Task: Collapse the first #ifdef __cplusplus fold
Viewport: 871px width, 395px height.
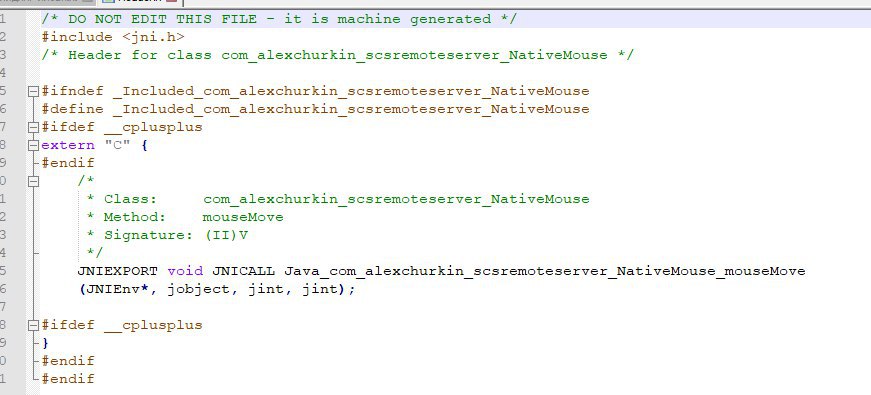Action: click(x=34, y=127)
